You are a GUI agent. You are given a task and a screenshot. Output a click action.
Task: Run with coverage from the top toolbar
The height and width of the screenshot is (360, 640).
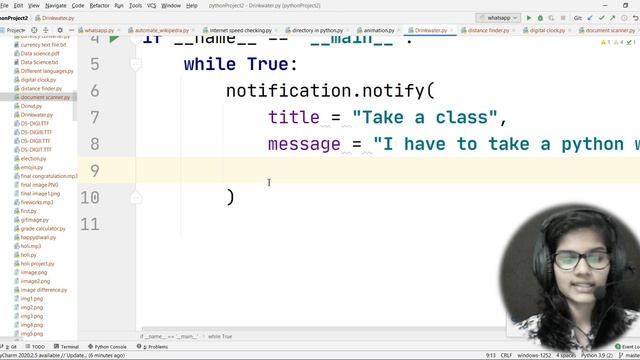point(551,18)
